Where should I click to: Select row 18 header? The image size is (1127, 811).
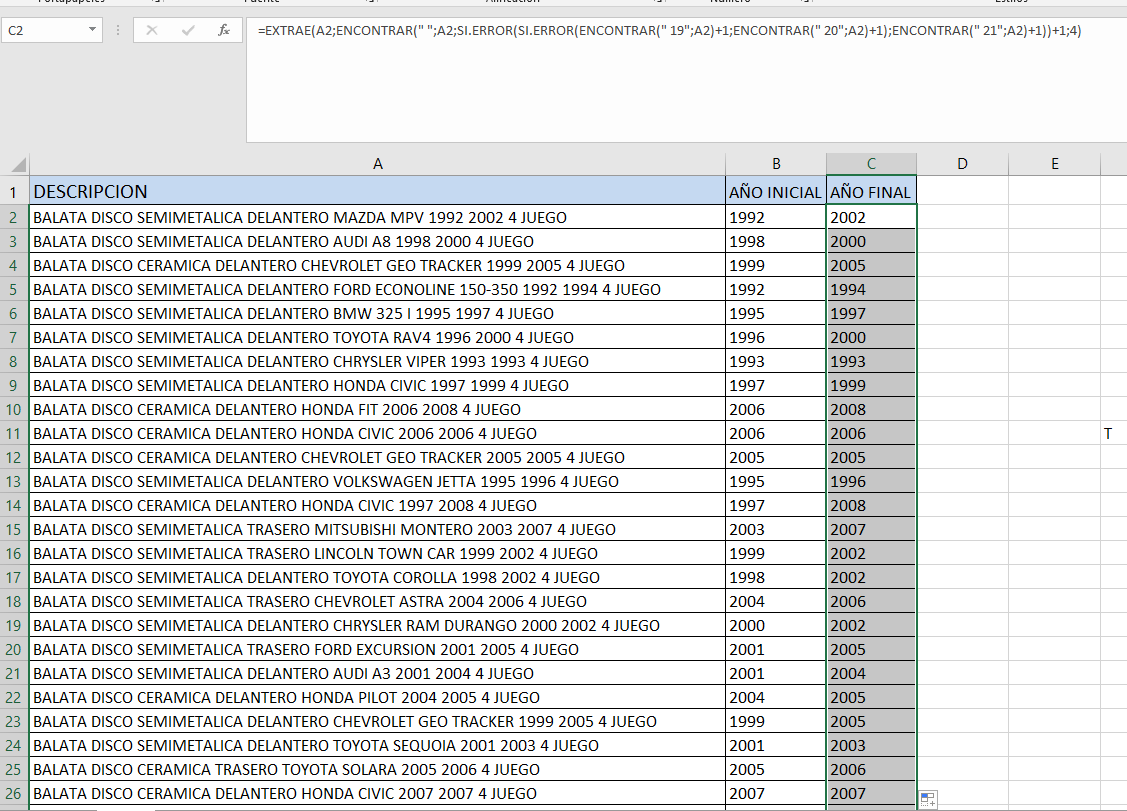pos(14,601)
